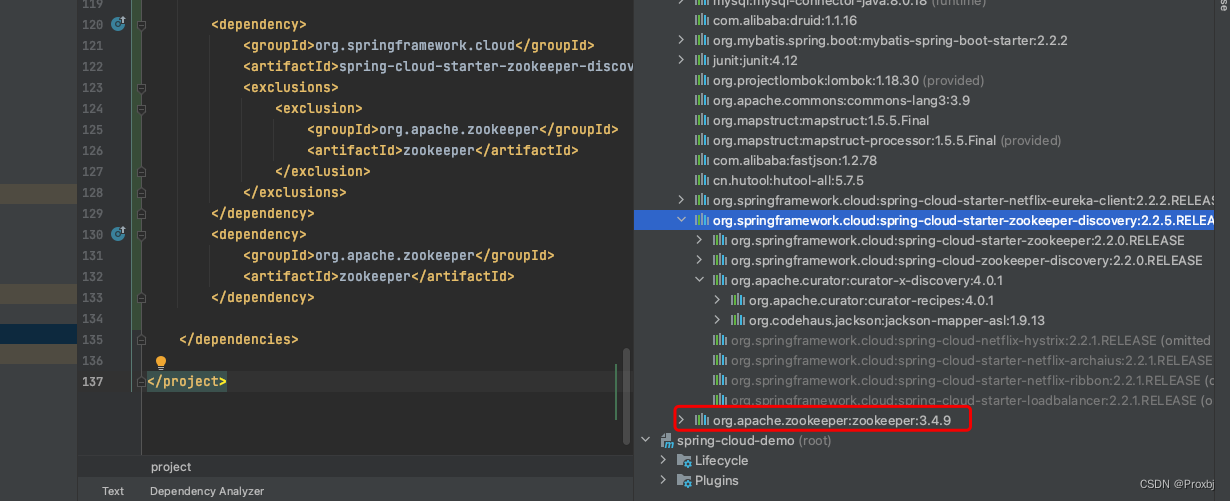The height and width of the screenshot is (501, 1230).
Task: Click the library icon beside mapstruct-processor:1.5.5.Final
Action: [x=703, y=140]
